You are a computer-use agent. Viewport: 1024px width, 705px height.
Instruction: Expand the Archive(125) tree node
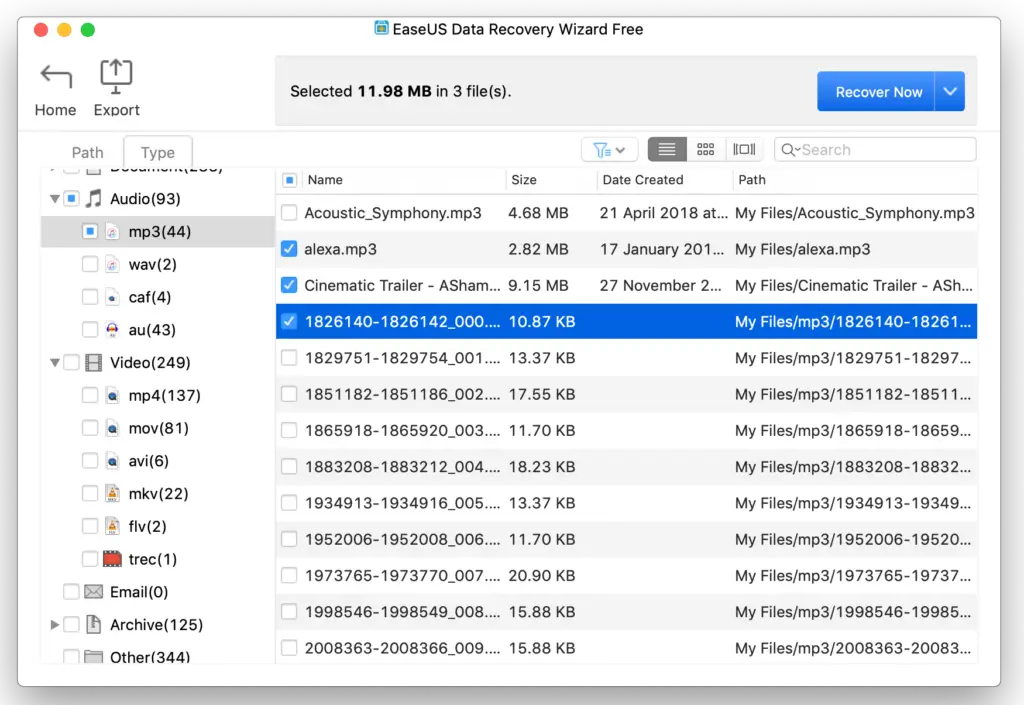coord(55,625)
